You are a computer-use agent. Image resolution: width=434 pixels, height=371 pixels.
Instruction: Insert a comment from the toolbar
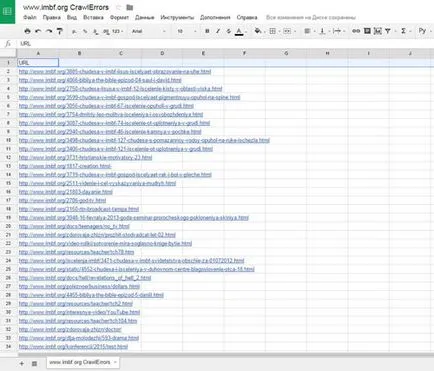[367, 31]
